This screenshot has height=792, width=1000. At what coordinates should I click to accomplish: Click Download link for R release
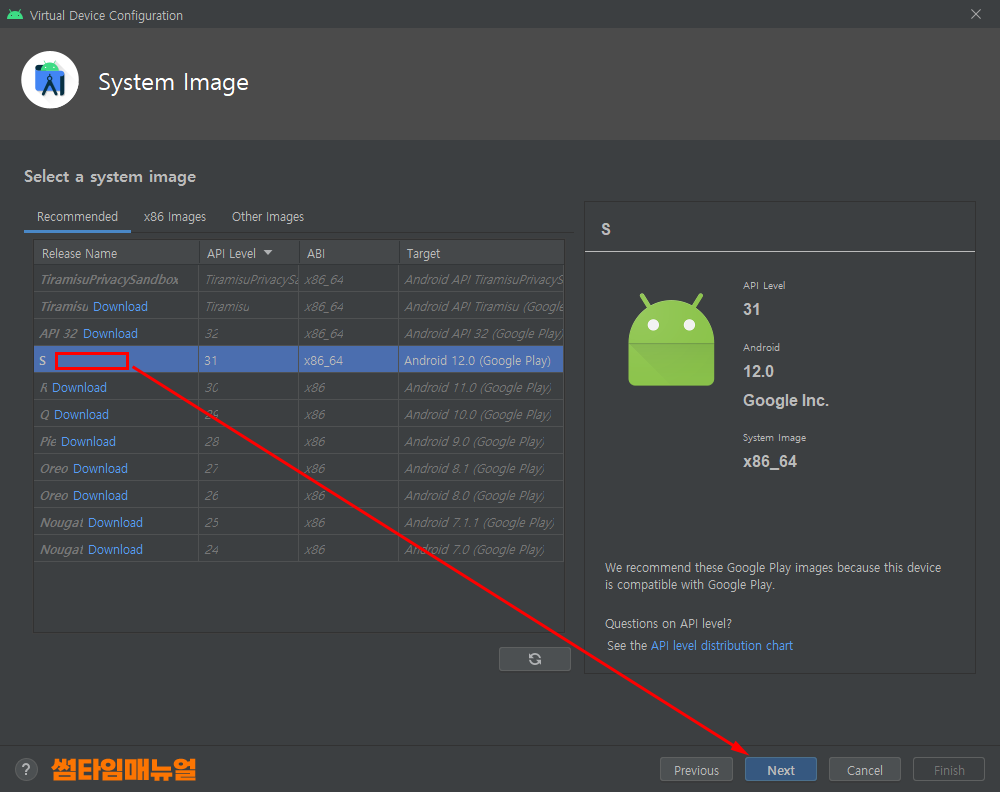[x=79, y=388]
